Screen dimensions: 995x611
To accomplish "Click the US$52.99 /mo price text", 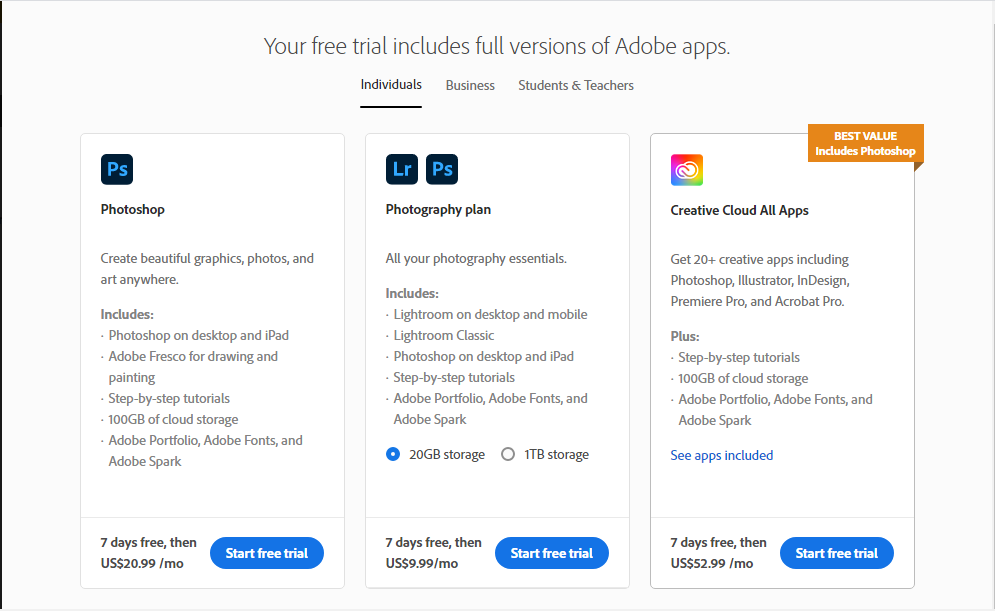I will [712, 563].
